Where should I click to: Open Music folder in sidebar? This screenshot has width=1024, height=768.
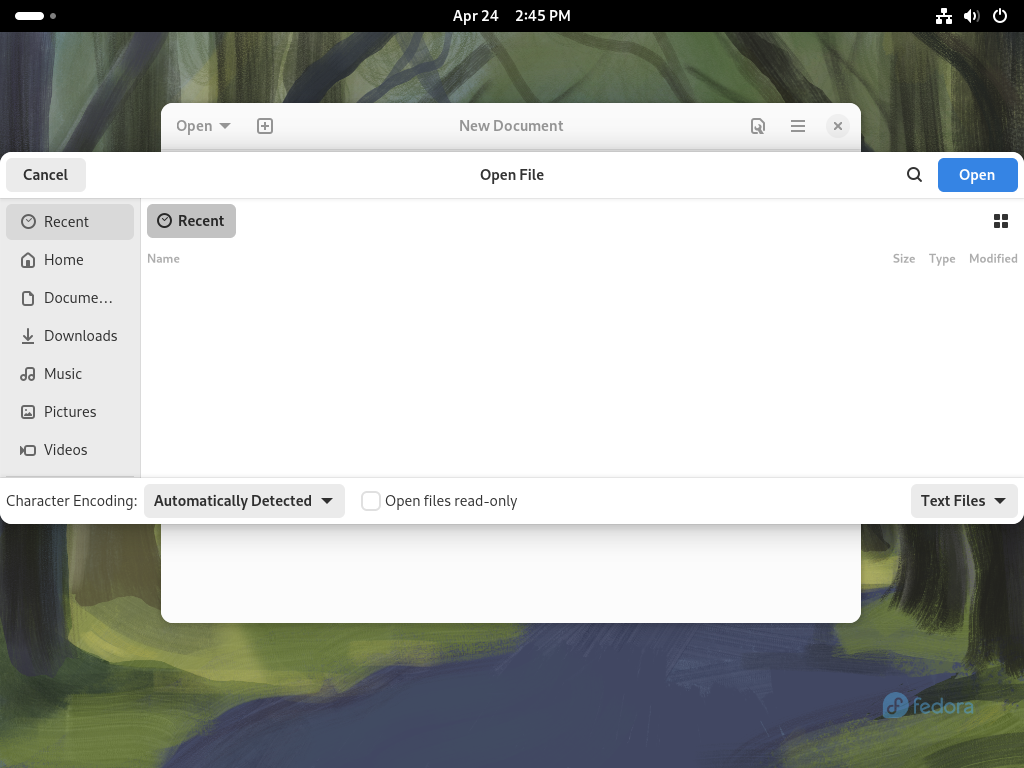70,374
